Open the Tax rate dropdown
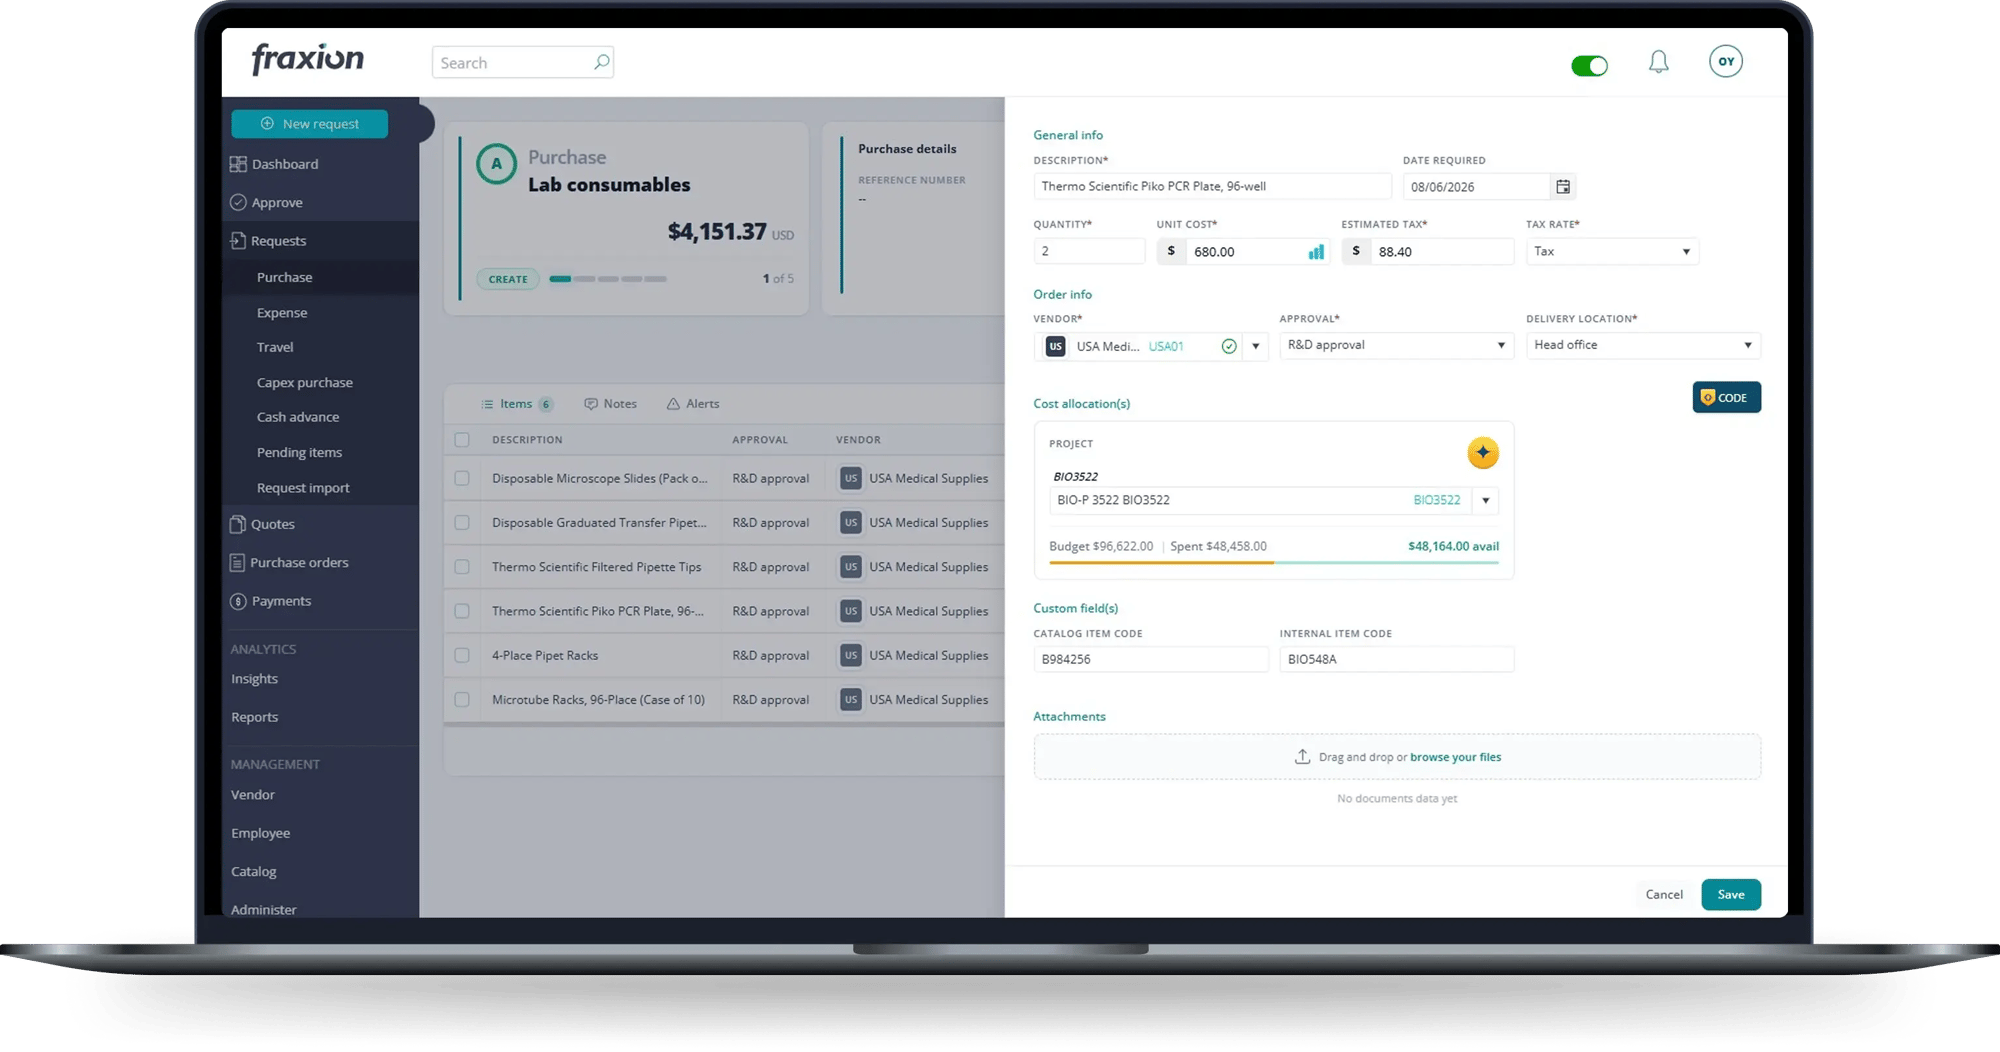Screen dimensions: 2000x1052 click(1612, 252)
